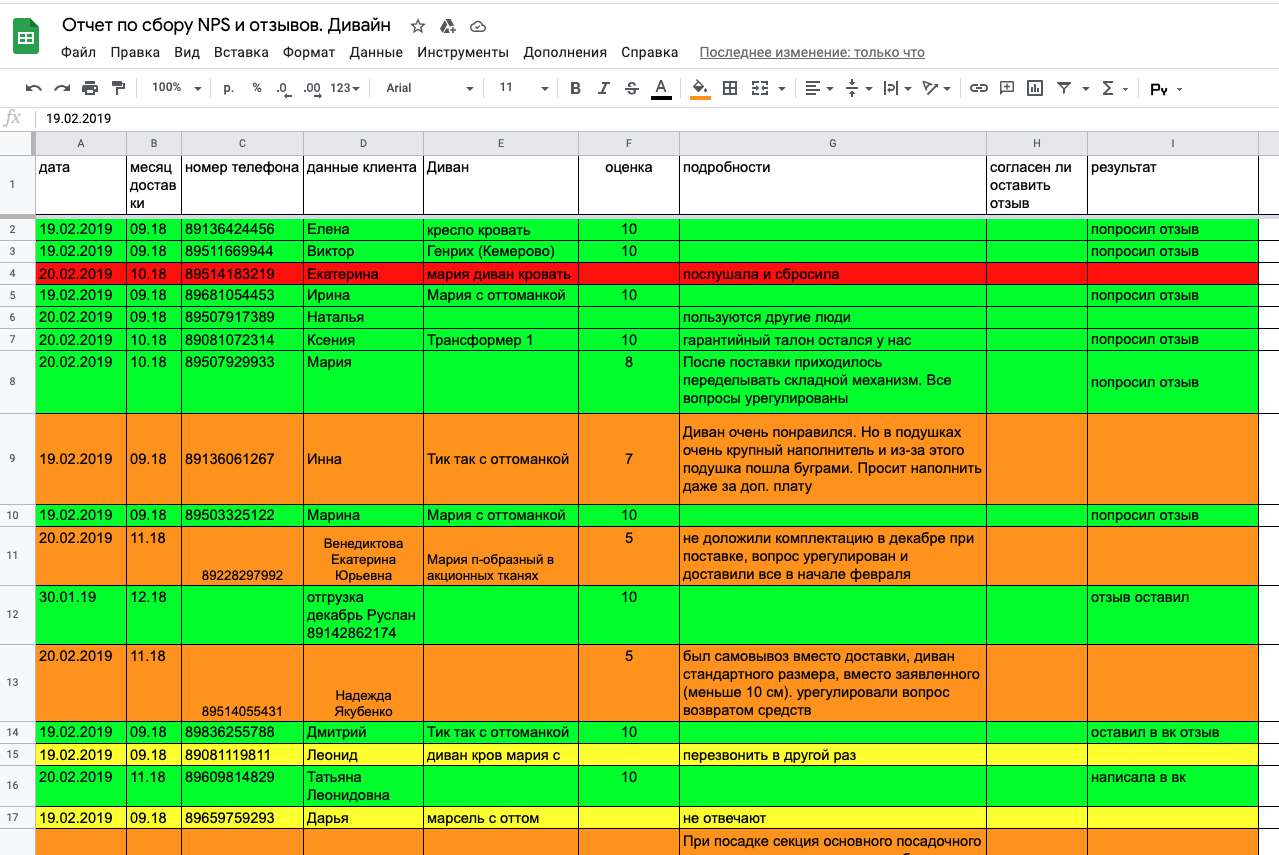Select the cell 'послушала и сбросила'
This screenshot has height=855, width=1279.
click(833, 273)
